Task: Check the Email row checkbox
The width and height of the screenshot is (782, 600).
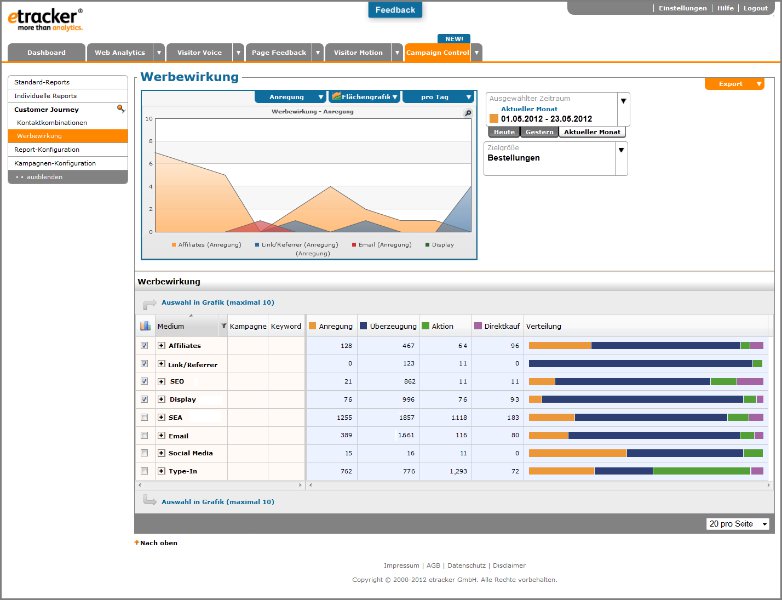Action: [x=145, y=435]
